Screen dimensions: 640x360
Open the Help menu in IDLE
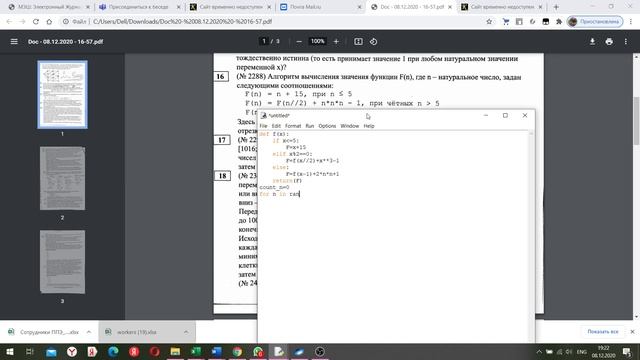369,126
